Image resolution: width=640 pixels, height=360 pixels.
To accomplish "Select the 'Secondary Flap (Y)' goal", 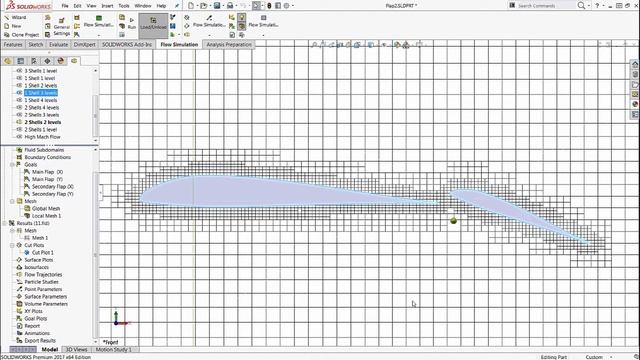I will pos(53,194).
